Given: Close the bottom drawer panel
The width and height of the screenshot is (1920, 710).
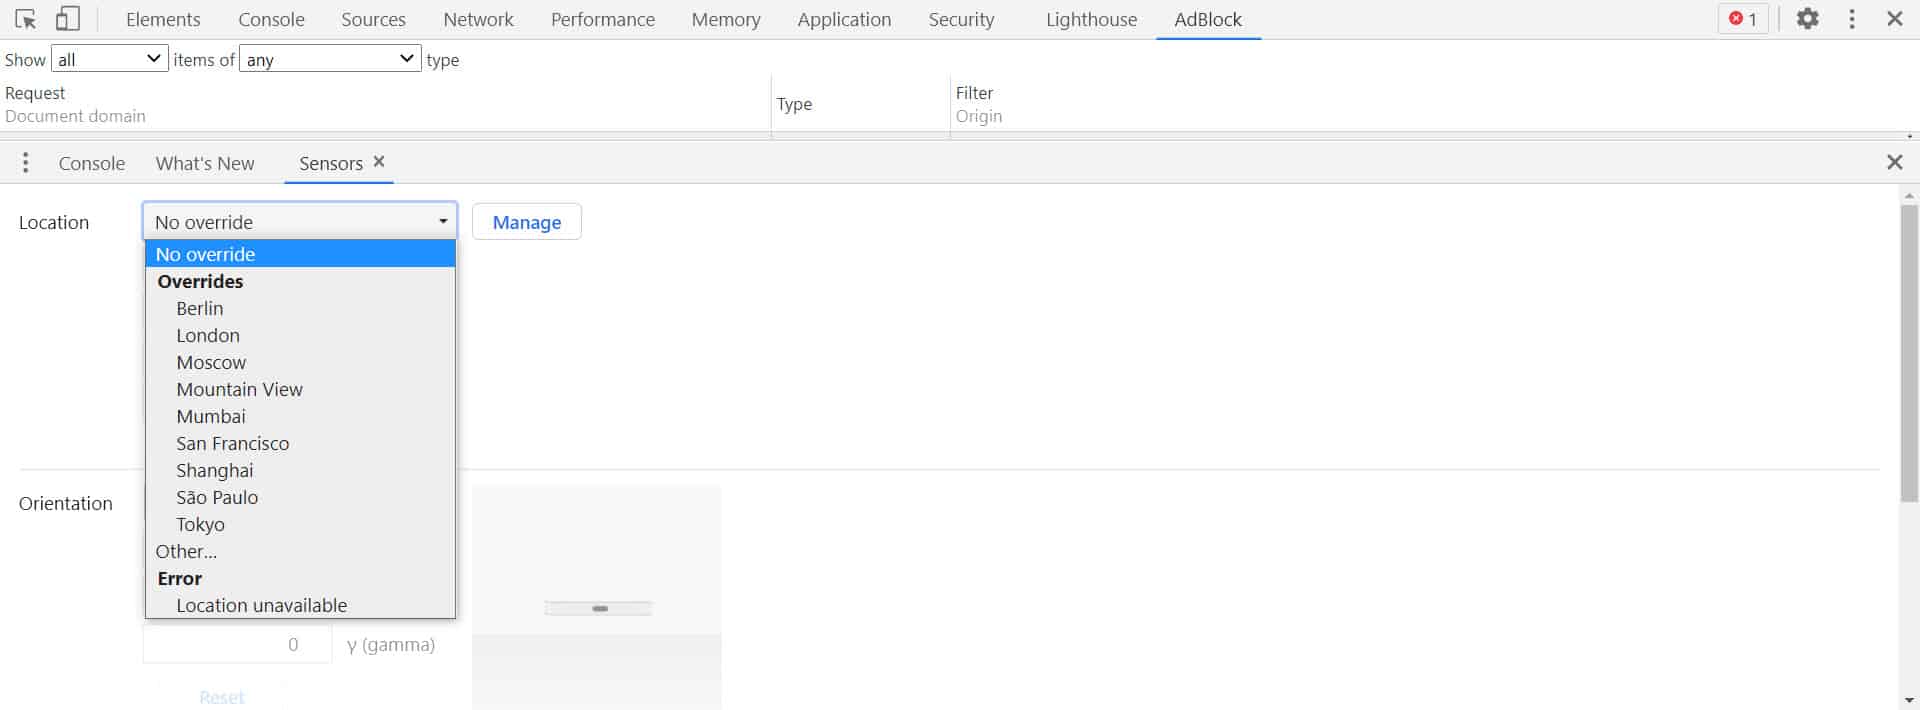Looking at the screenshot, I should pyautogui.click(x=1894, y=162).
